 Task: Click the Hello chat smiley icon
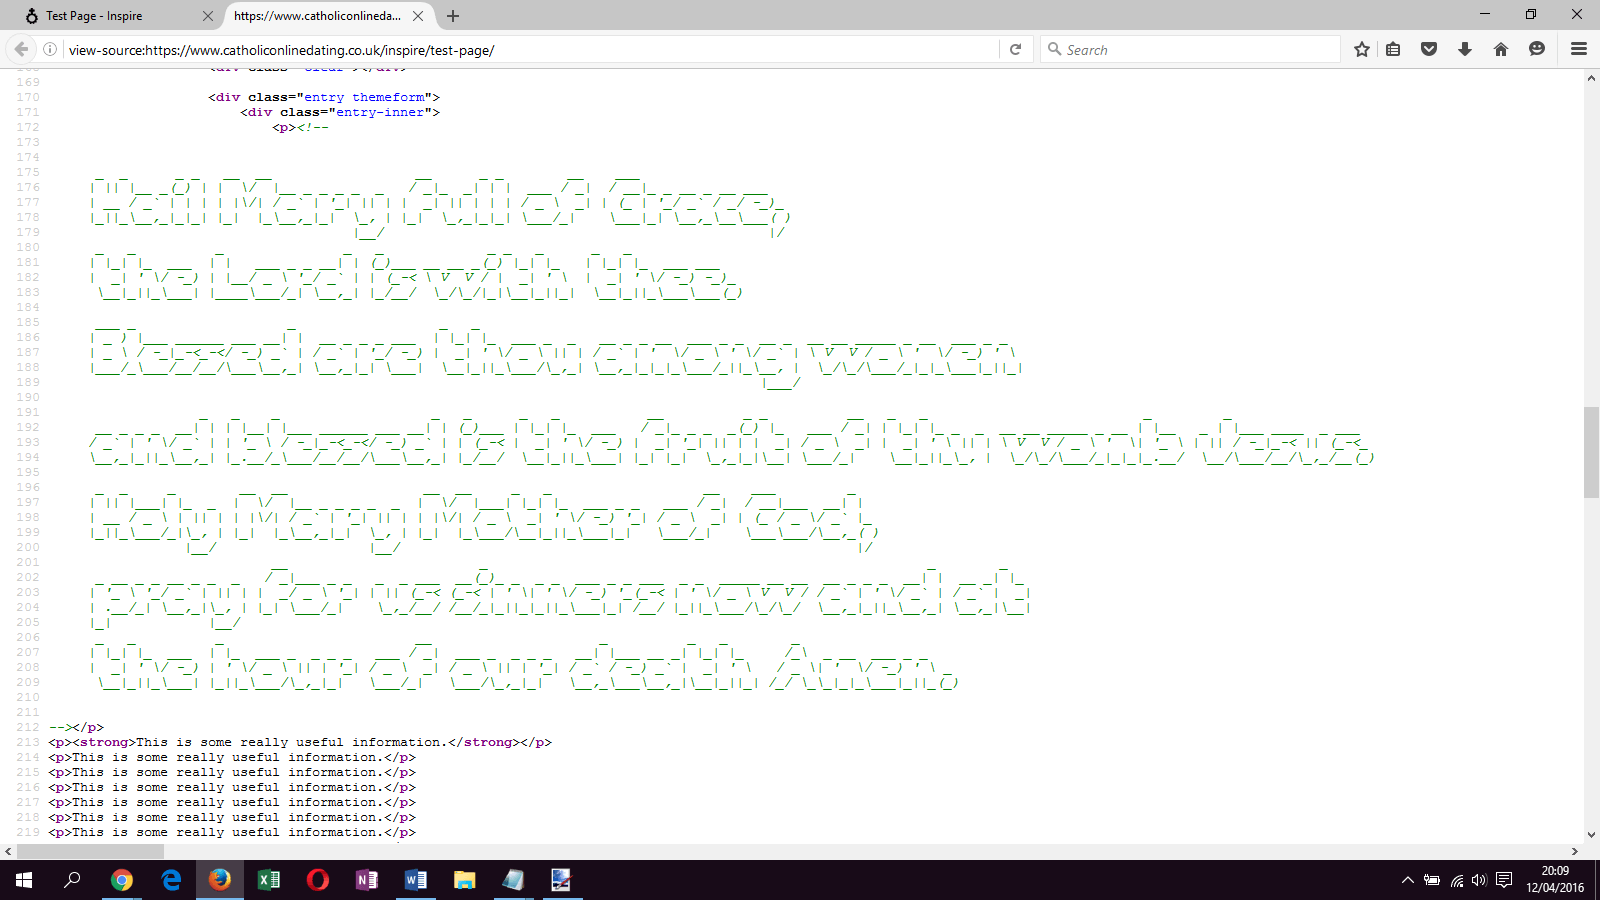tap(1537, 49)
